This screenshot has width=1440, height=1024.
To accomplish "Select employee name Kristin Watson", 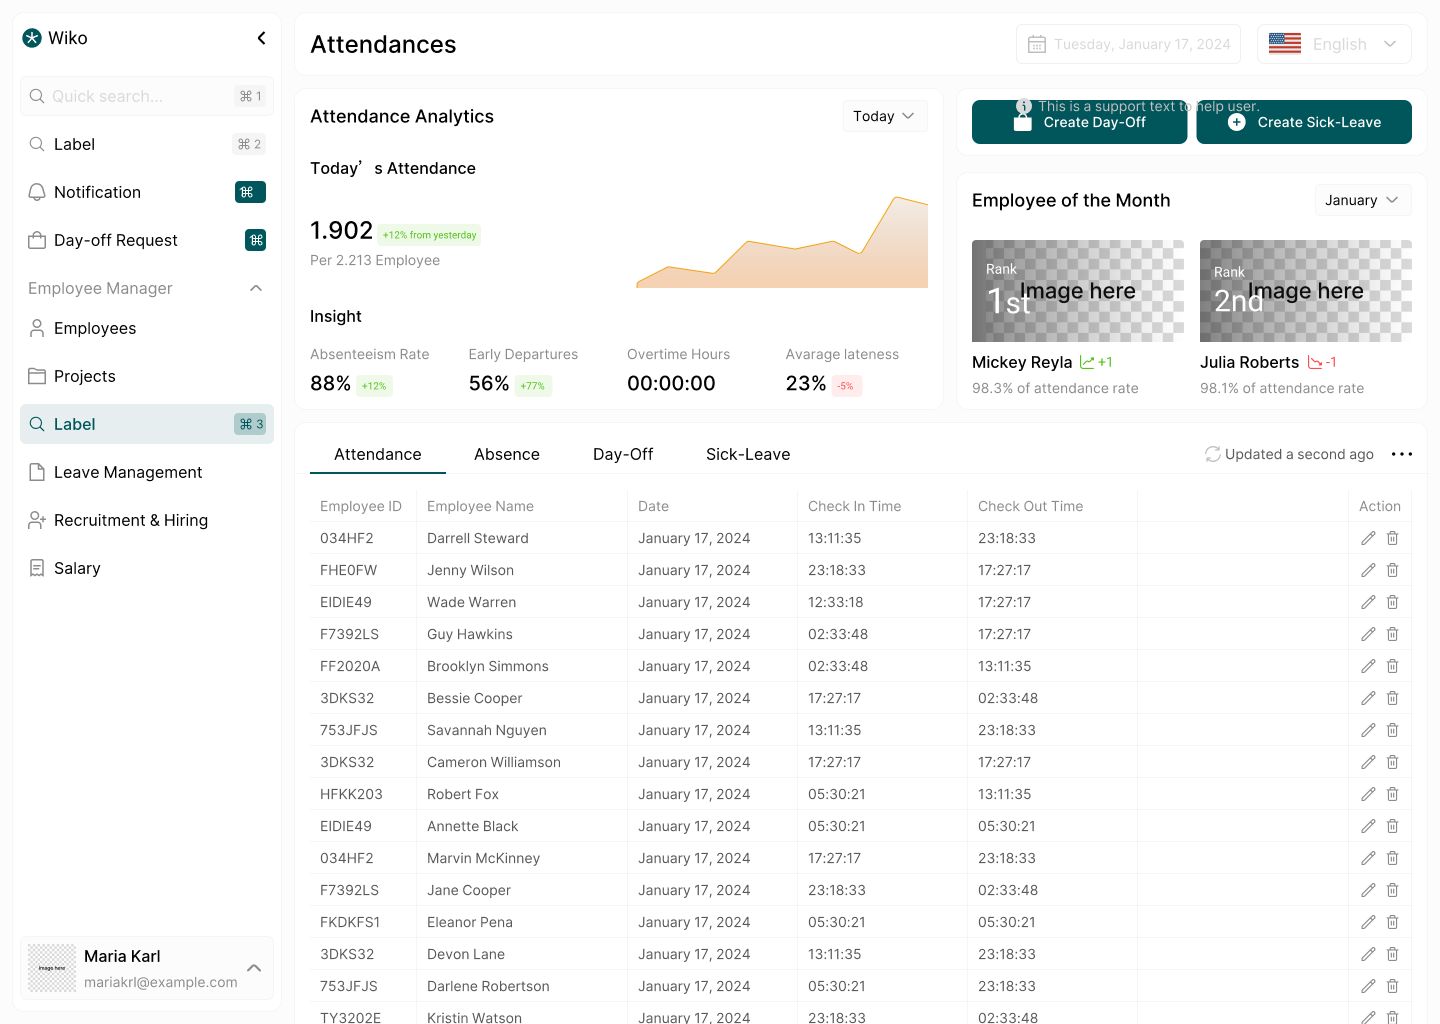I will [x=474, y=1017].
